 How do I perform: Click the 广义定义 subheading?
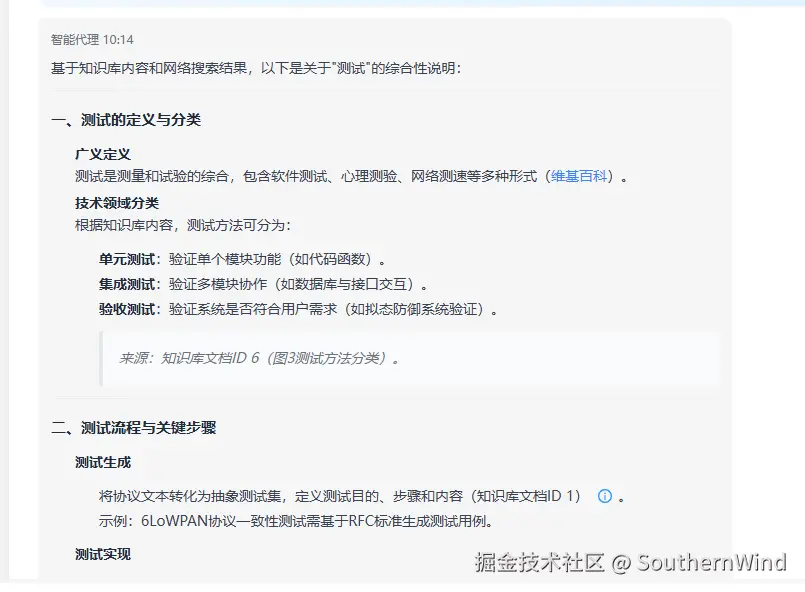tap(103, 154)
